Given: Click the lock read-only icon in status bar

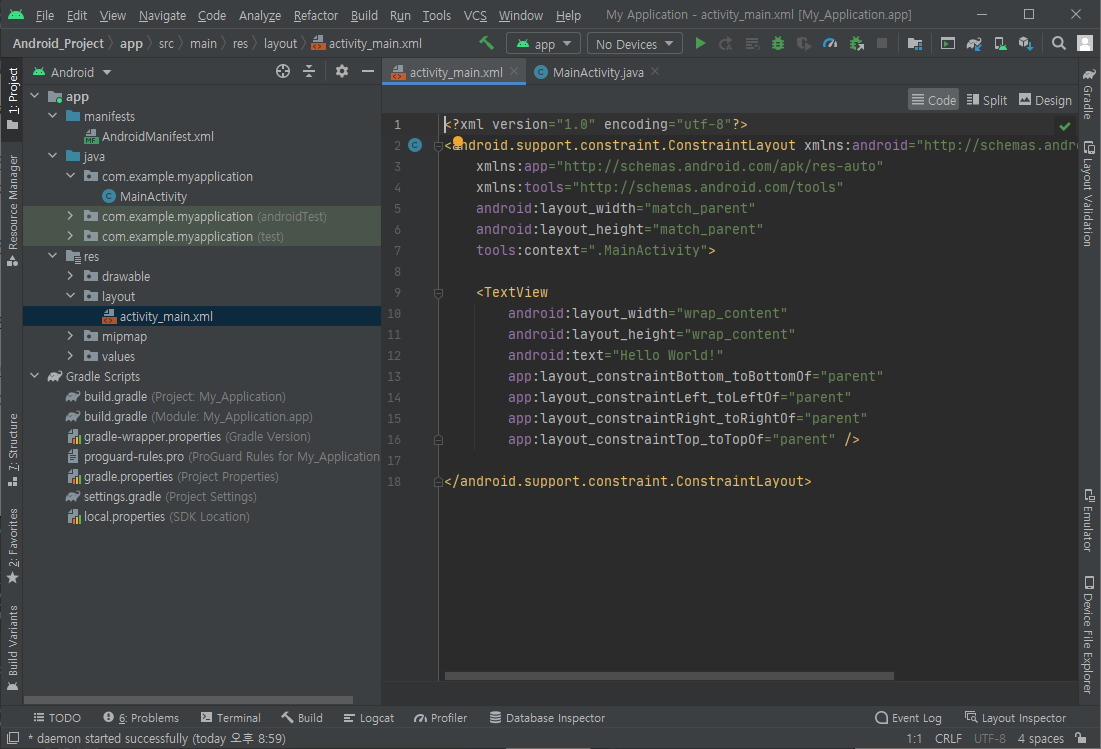Looking at the screenshot, I should click(x=1081, y=738).
